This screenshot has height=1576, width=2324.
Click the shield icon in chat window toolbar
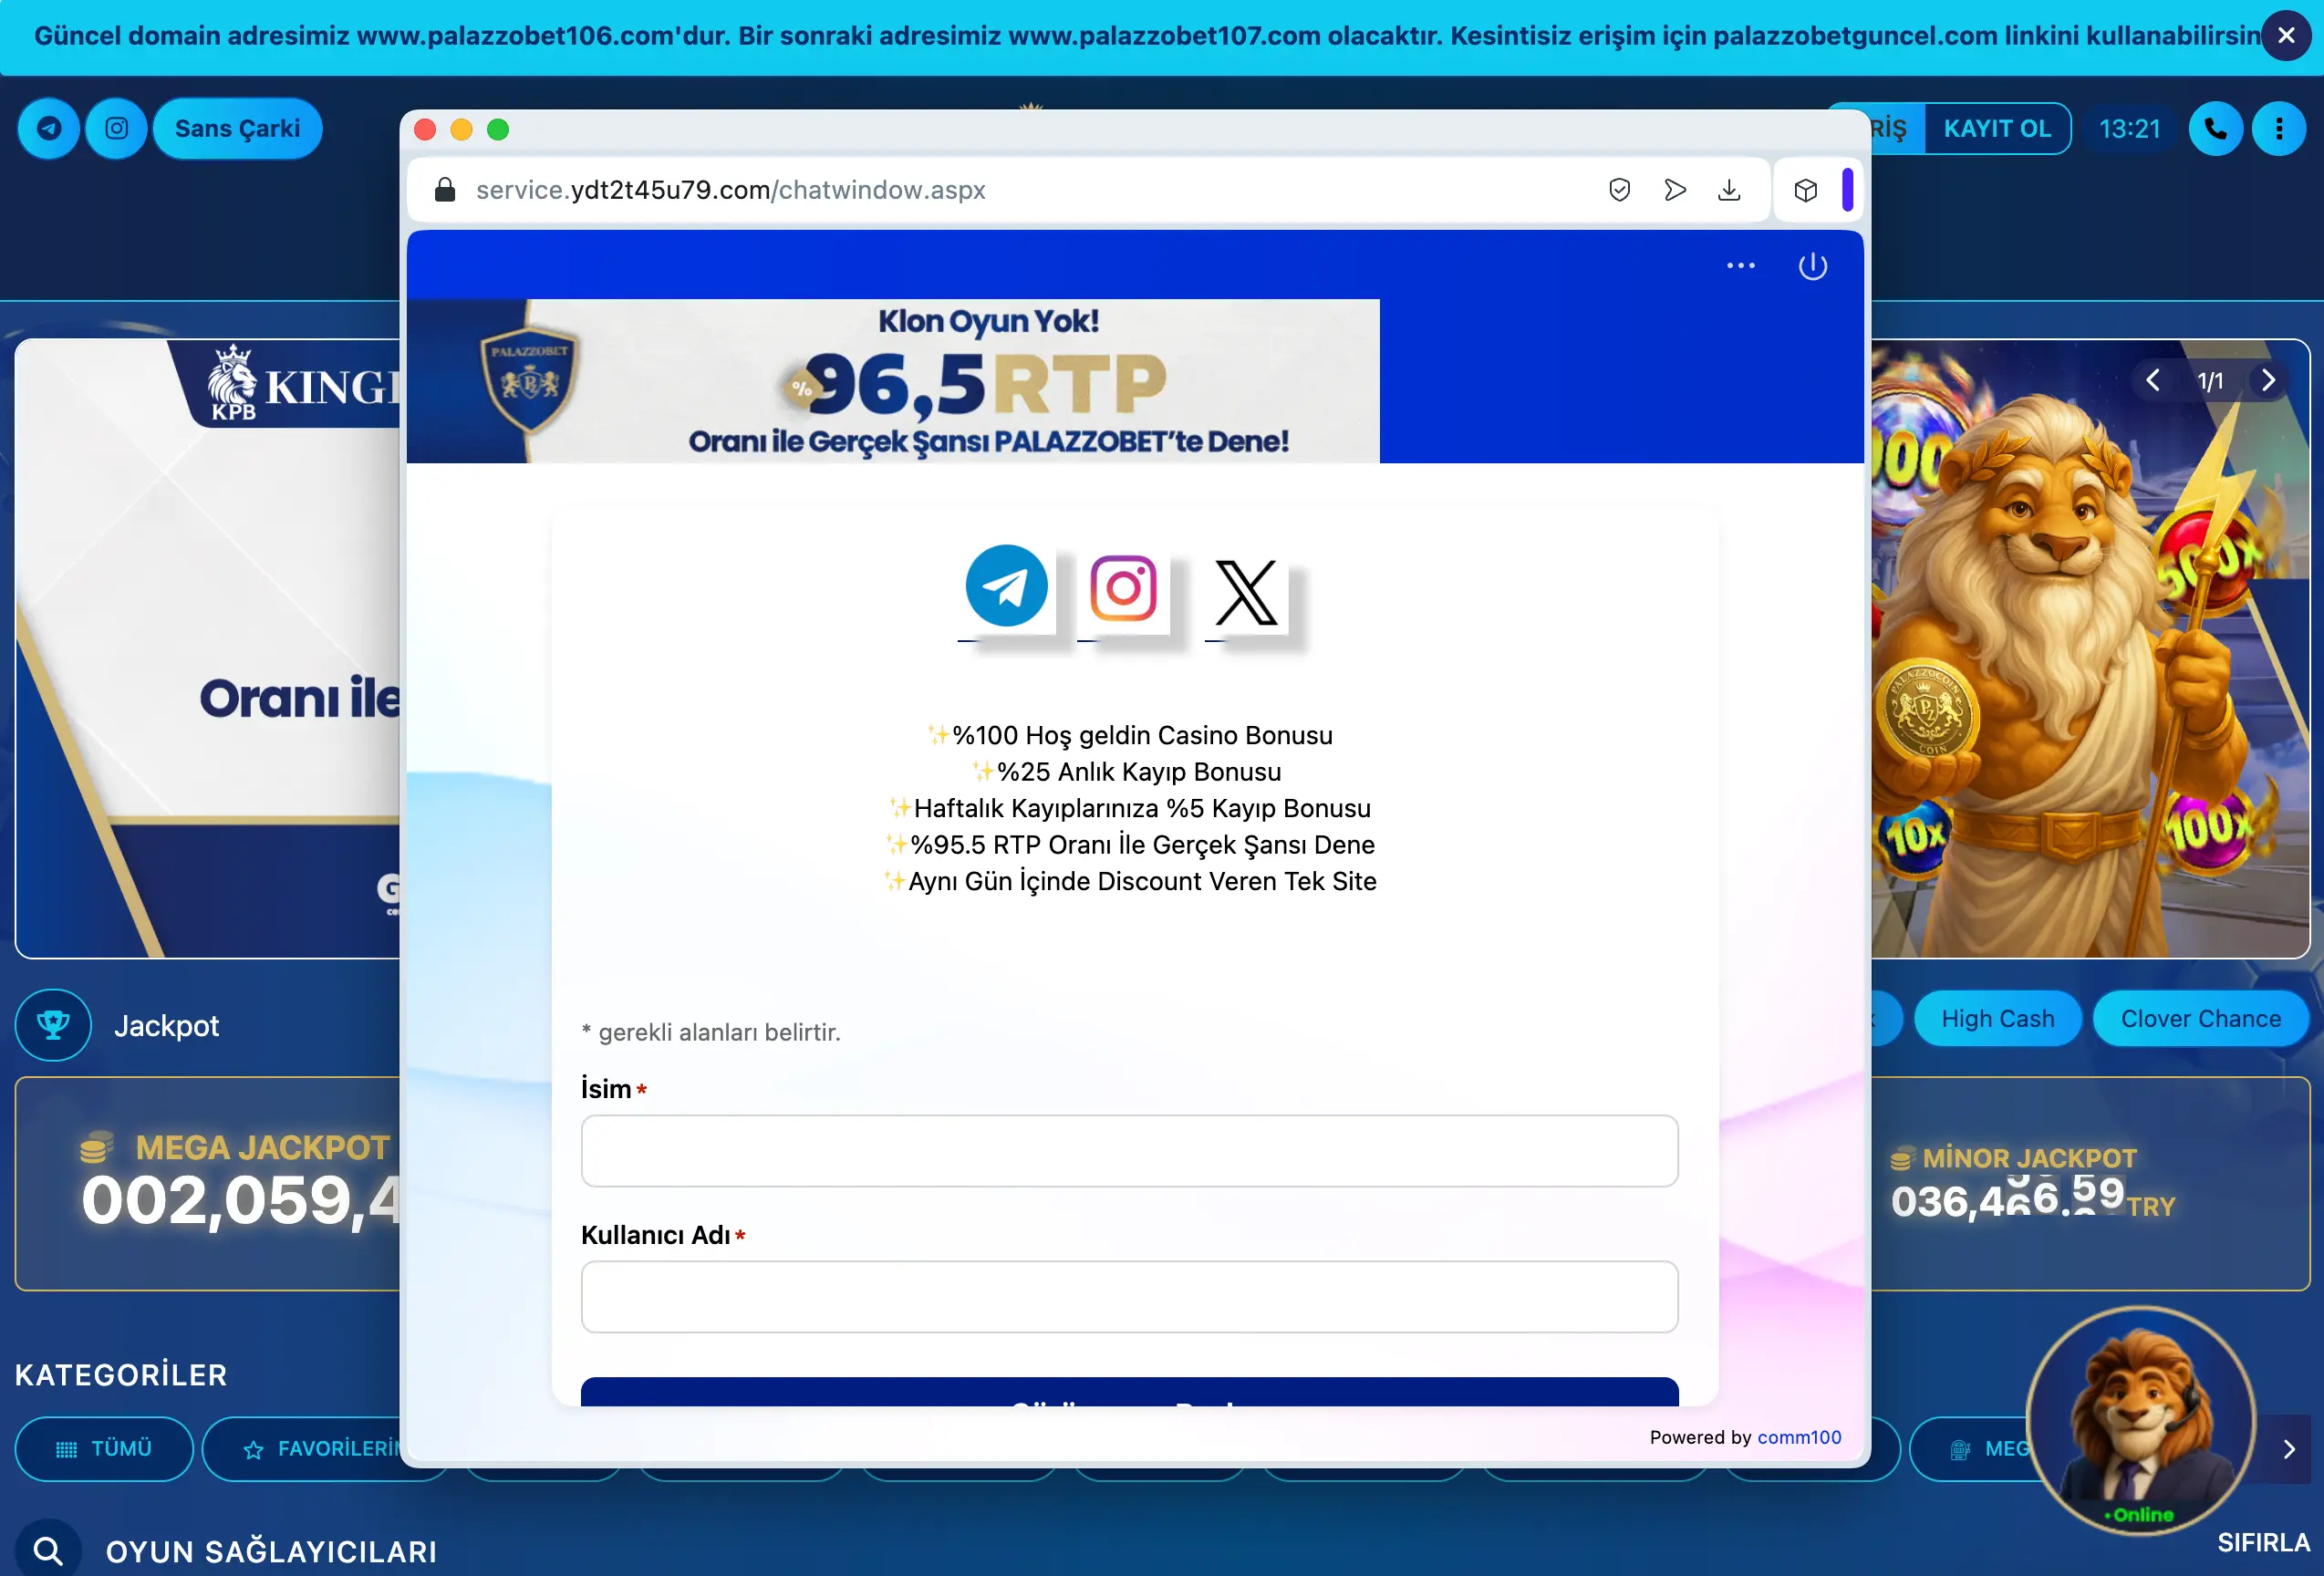[x=1619, y=190]
